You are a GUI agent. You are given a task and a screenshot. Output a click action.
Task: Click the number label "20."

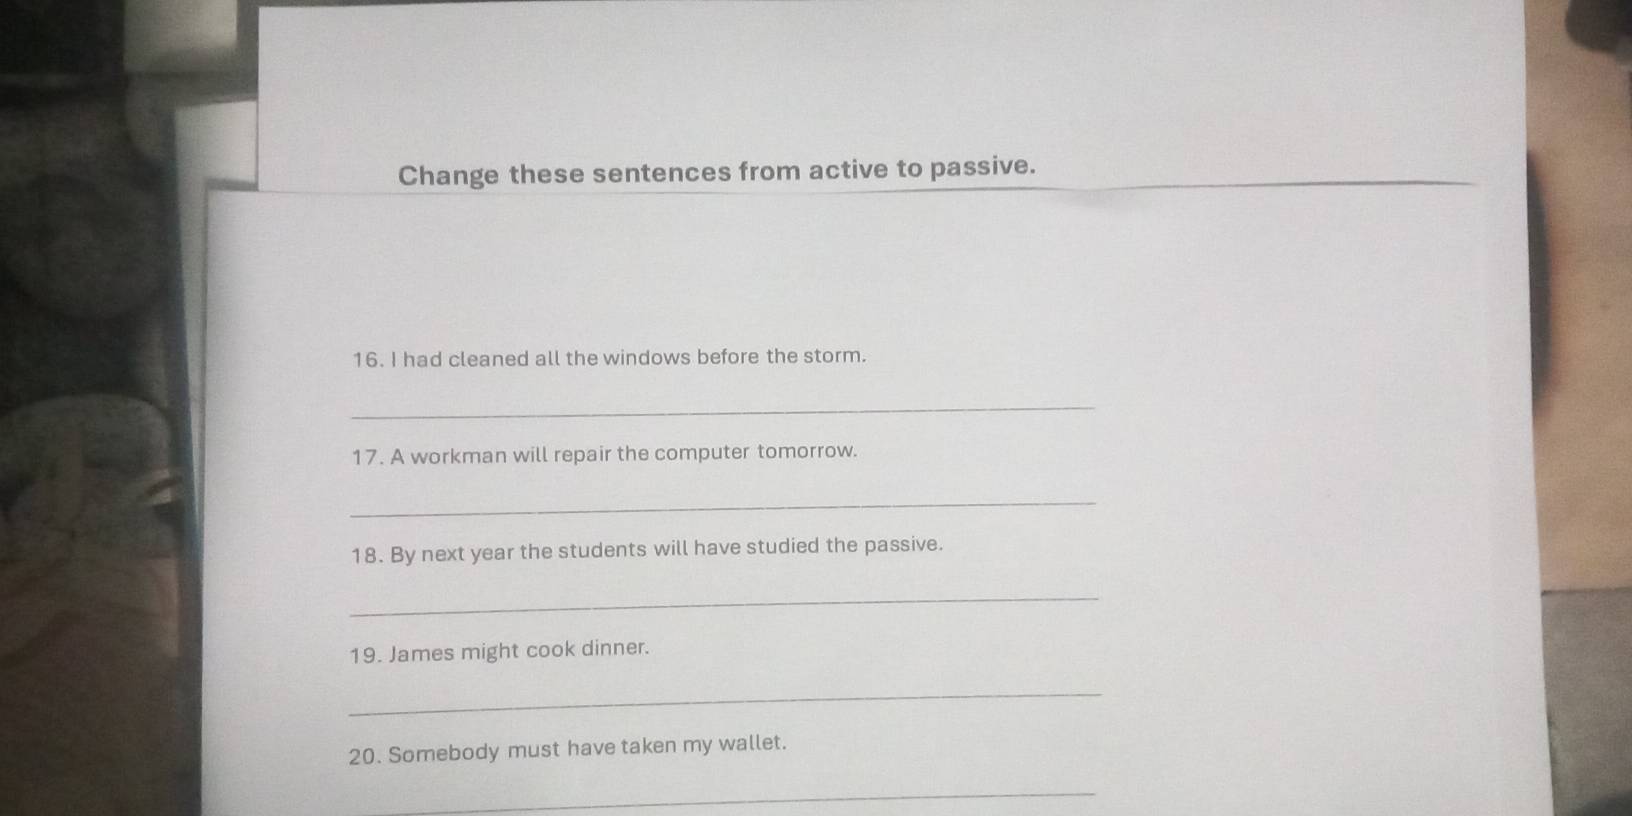365,755
